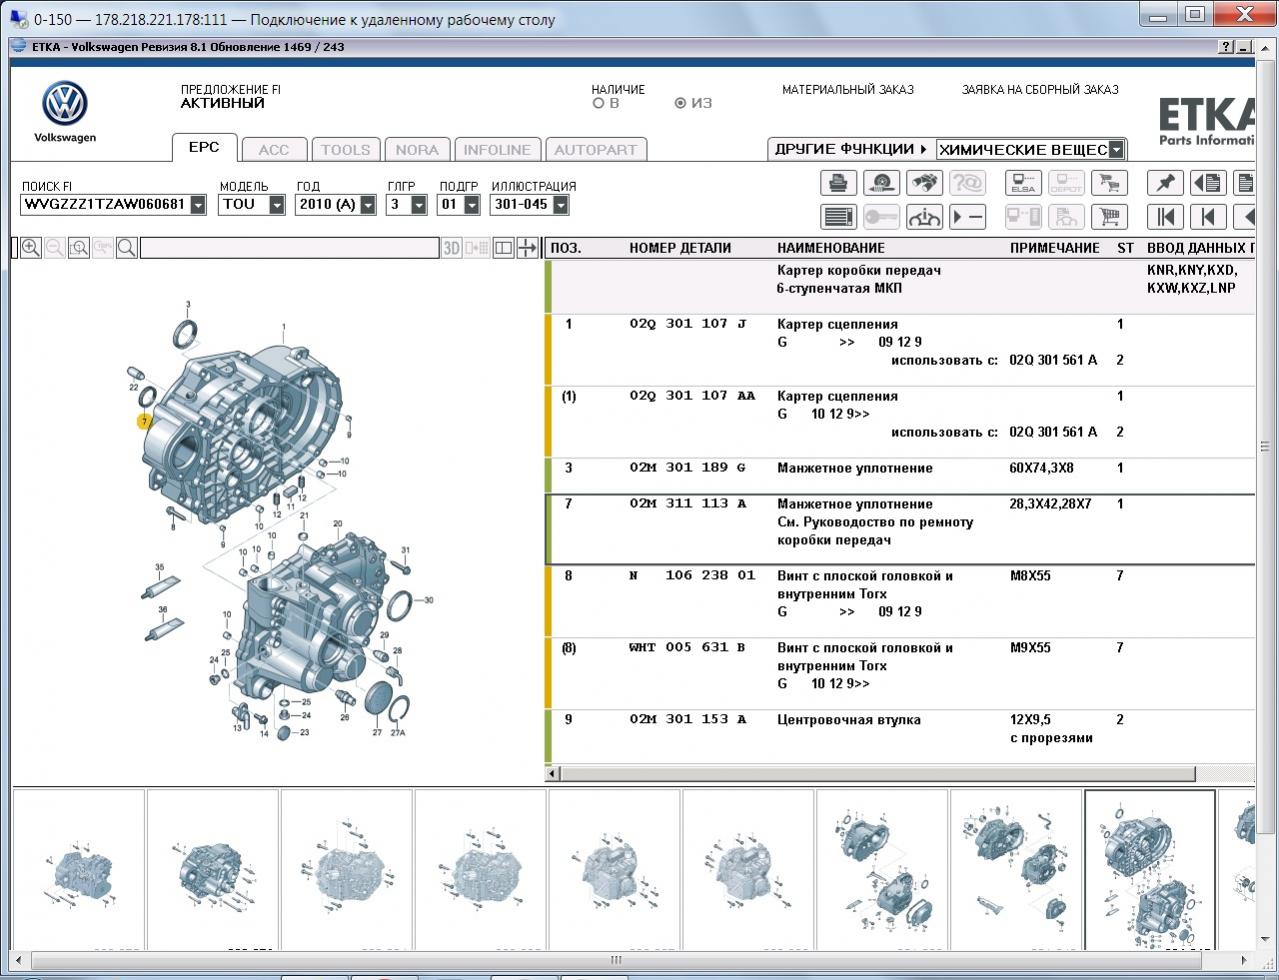This screenshot has height=980, width=1279.
Task: Click the Центровочная втулка part name
Action: (x=849, y=720)
